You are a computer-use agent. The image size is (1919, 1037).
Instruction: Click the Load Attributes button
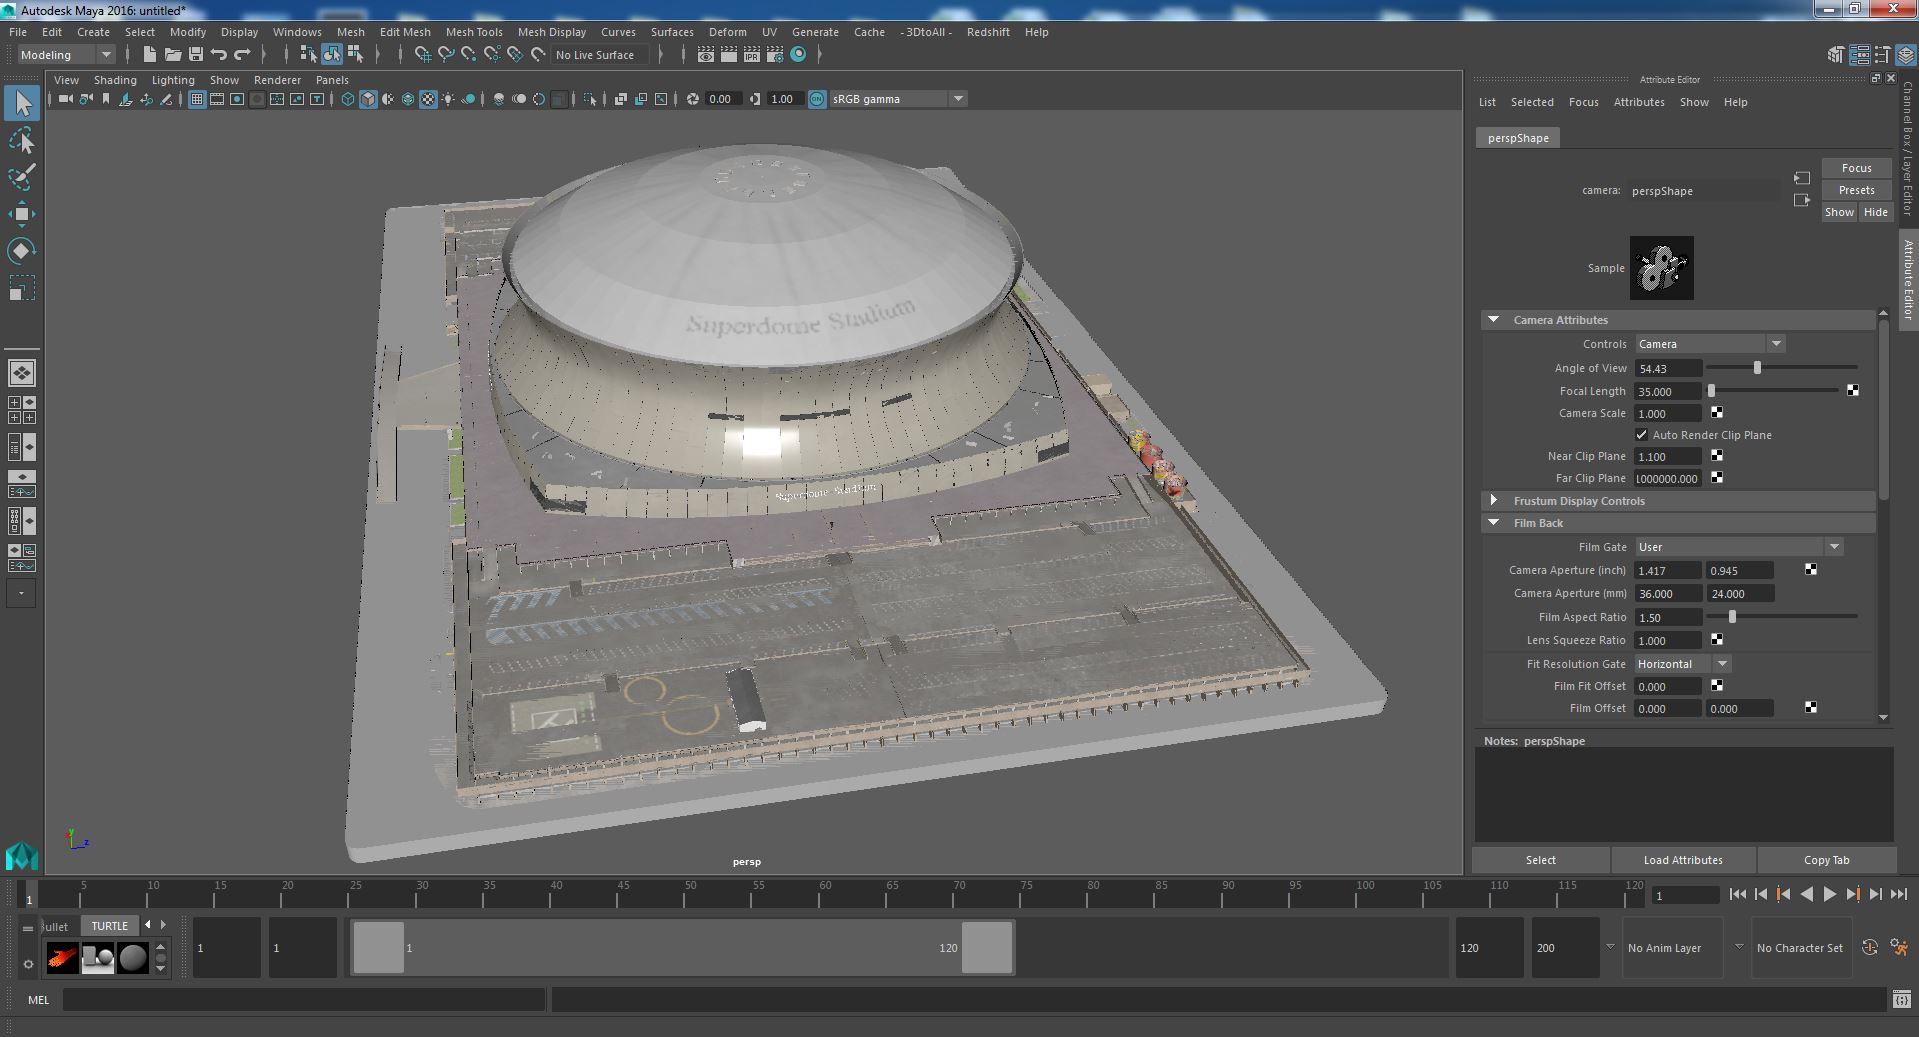(x=1683, y=860)
